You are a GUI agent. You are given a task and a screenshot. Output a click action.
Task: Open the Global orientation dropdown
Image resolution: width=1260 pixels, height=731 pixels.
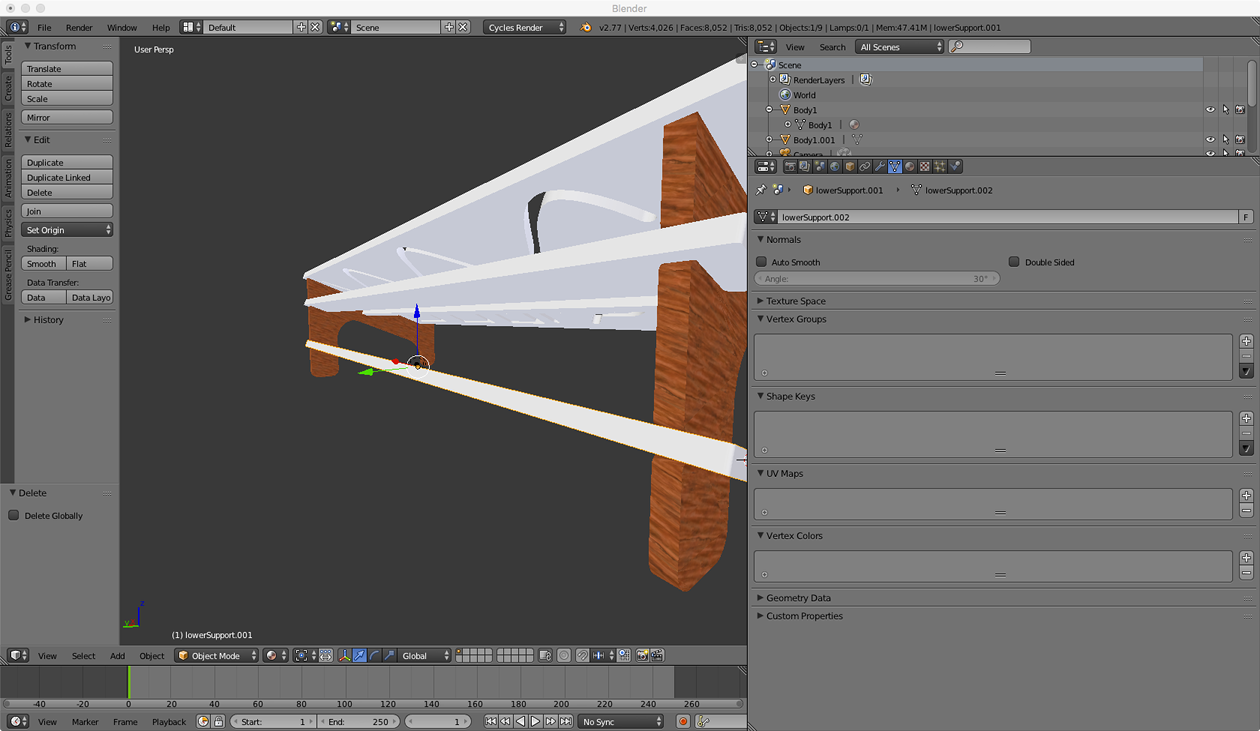pos(425,656)
